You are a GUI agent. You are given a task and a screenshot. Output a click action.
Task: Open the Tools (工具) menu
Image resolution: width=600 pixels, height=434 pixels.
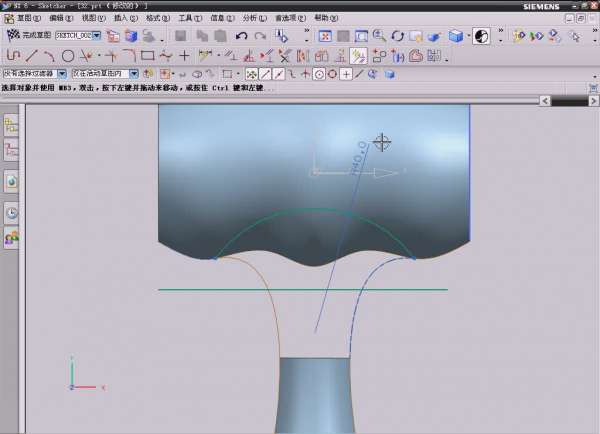187,18
